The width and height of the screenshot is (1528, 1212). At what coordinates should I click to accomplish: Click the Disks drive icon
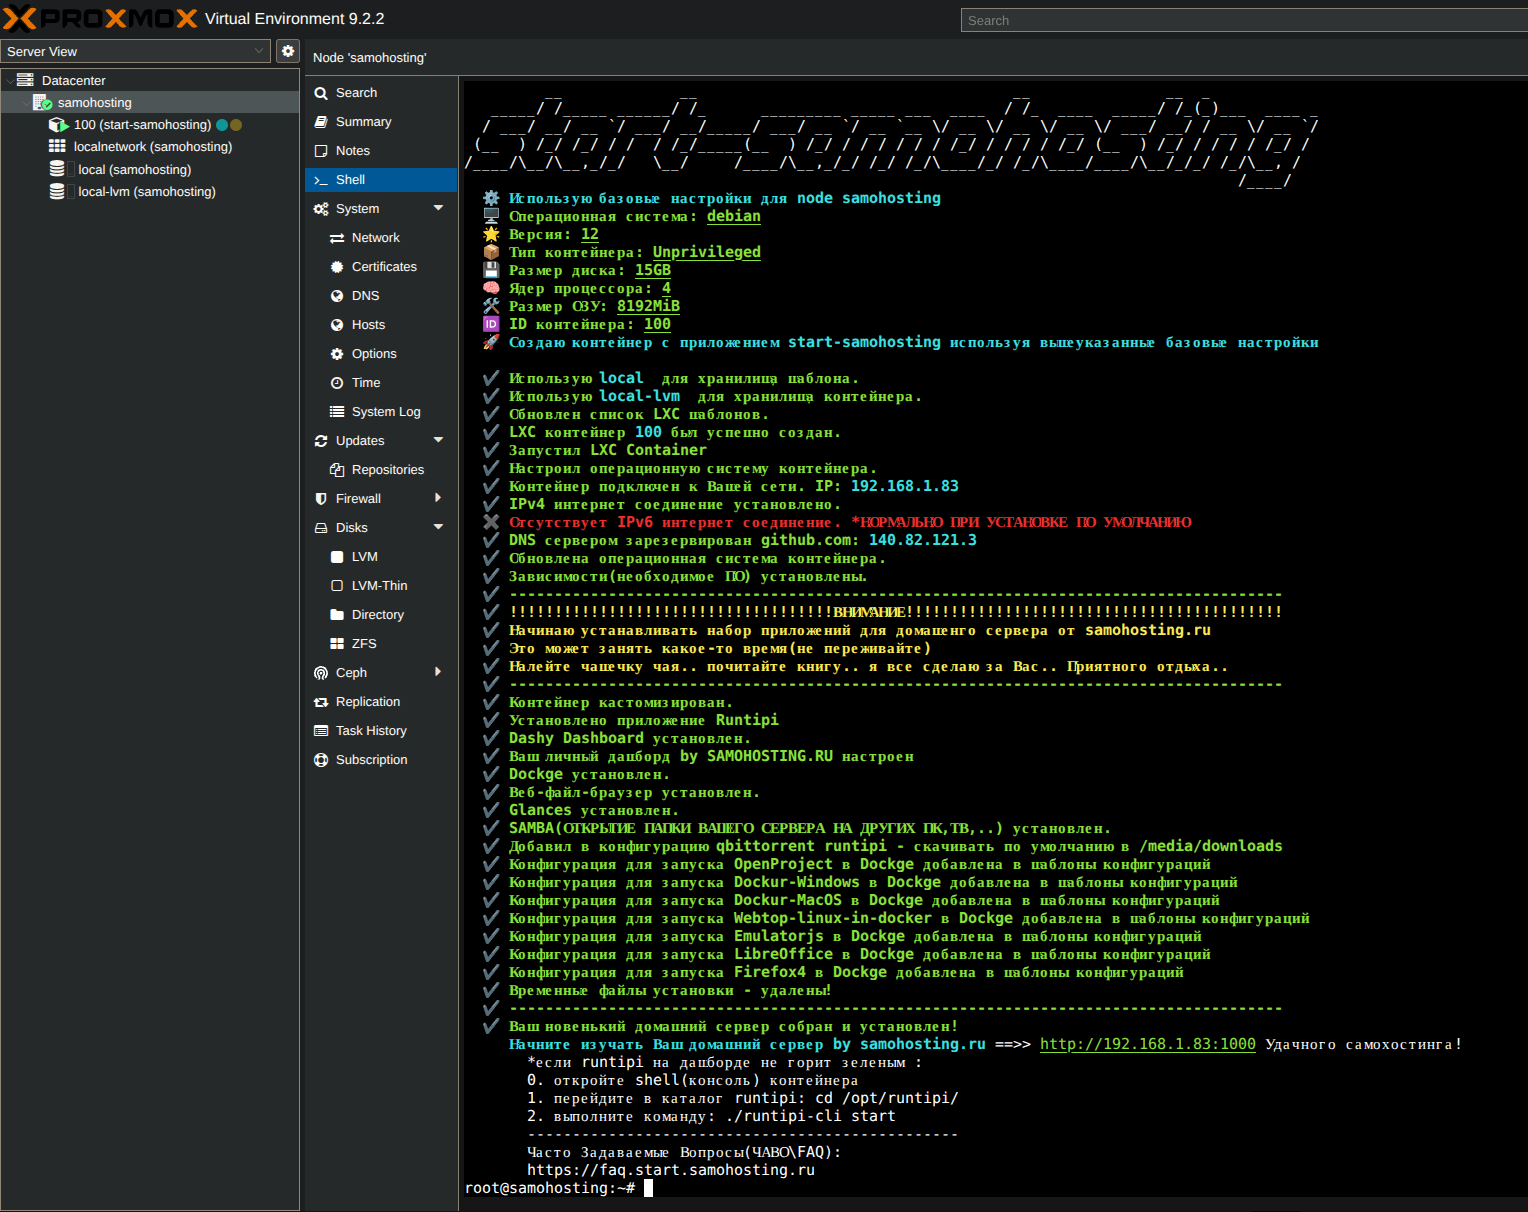(321, 528)
